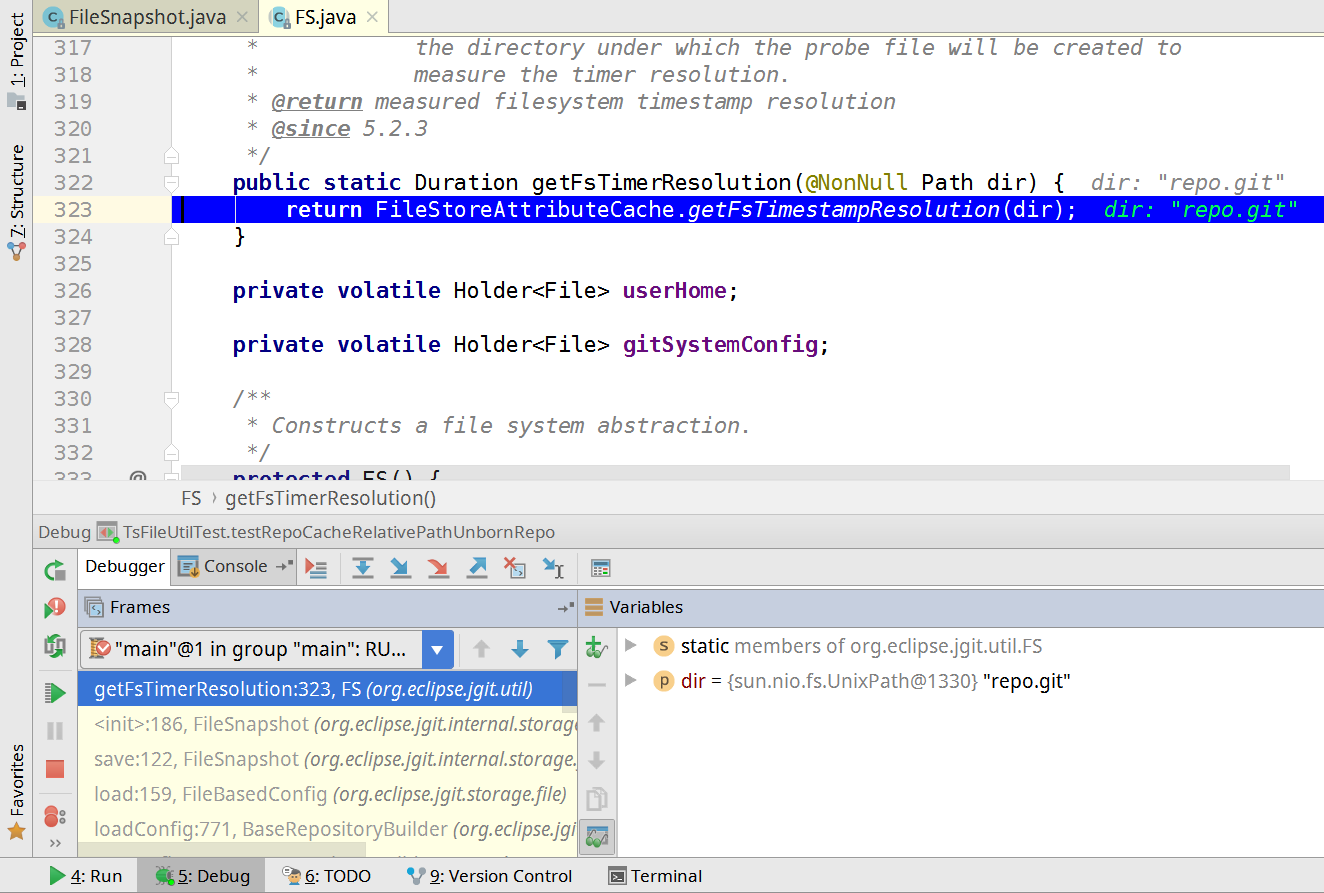Toggle the frames filter funnel icon
Image resolution: width=1324 pixels, height=893 pixels.
[558, 649]
